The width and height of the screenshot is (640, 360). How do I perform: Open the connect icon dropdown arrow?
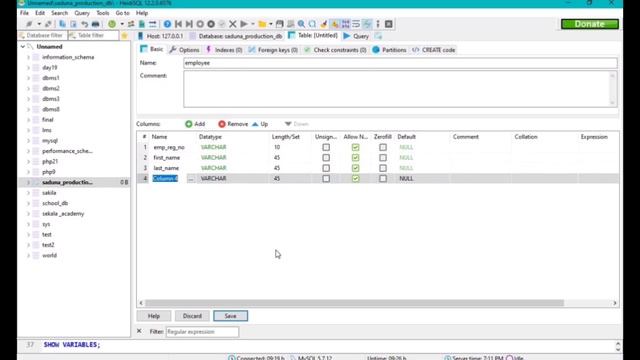pos(39,24)
